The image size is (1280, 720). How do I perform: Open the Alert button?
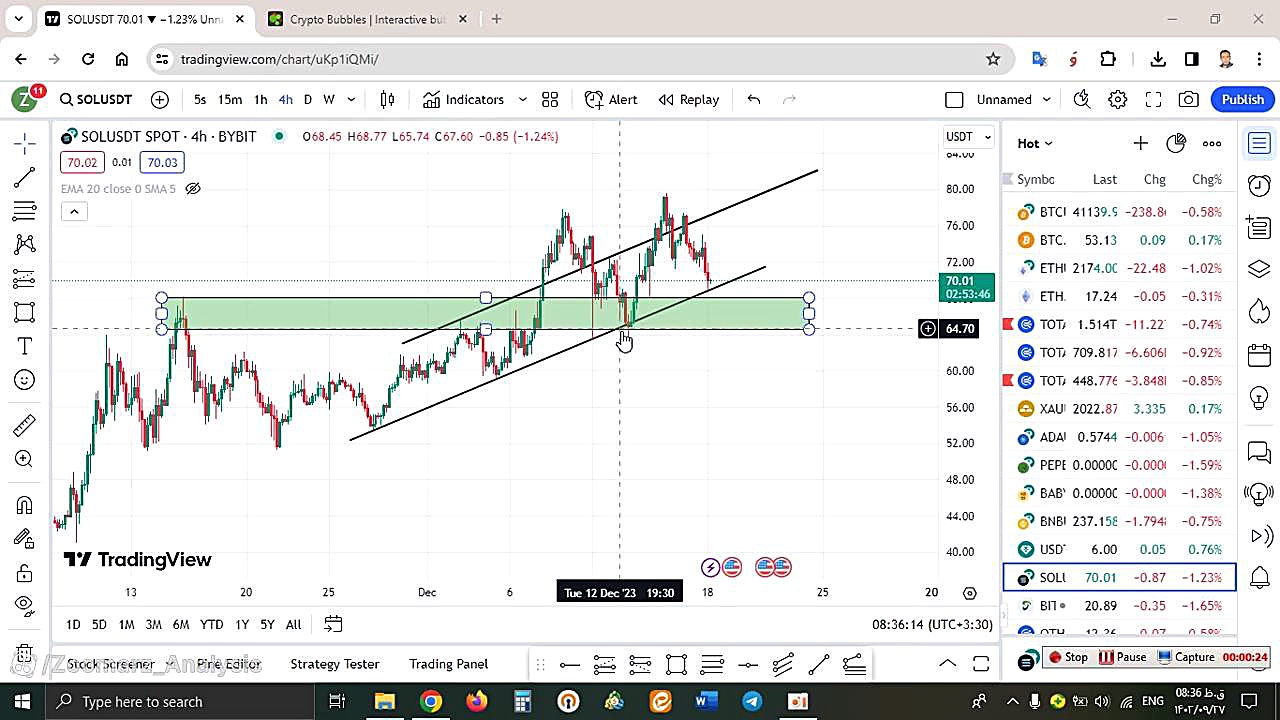coord(611,99)
